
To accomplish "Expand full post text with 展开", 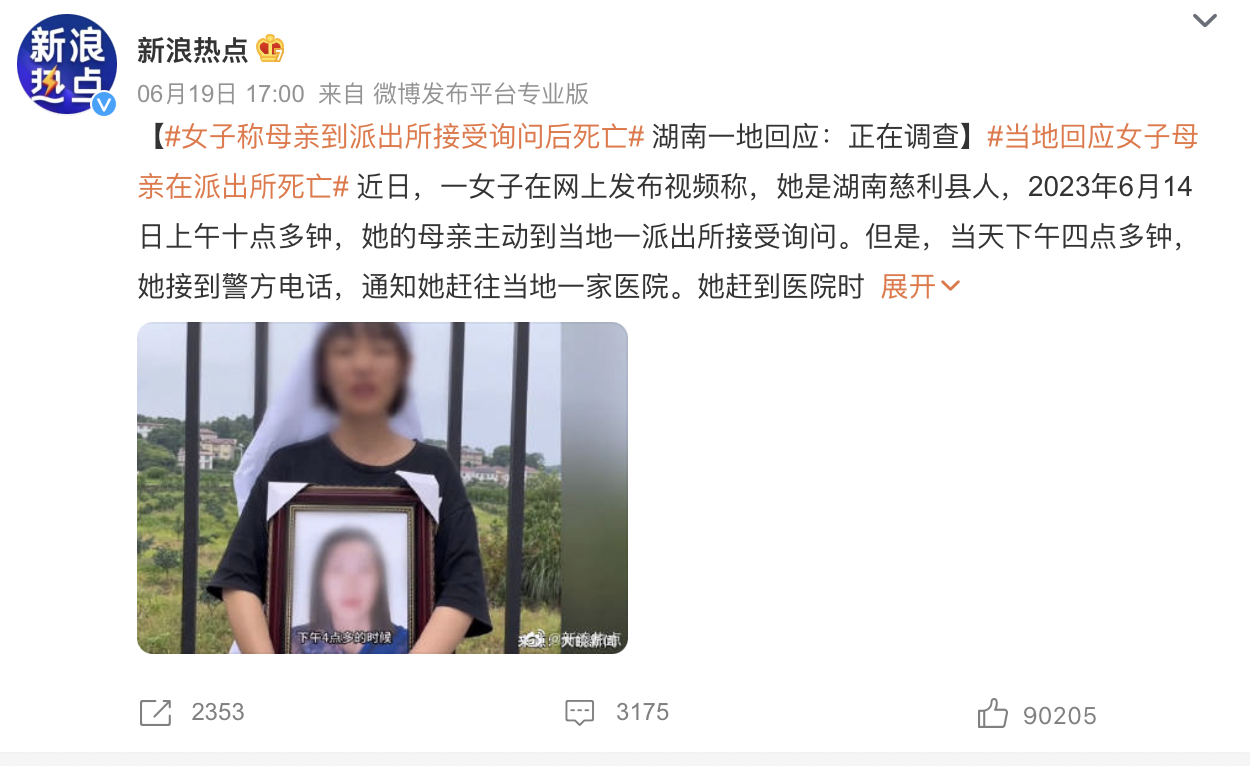I will (x=908, y=287).
